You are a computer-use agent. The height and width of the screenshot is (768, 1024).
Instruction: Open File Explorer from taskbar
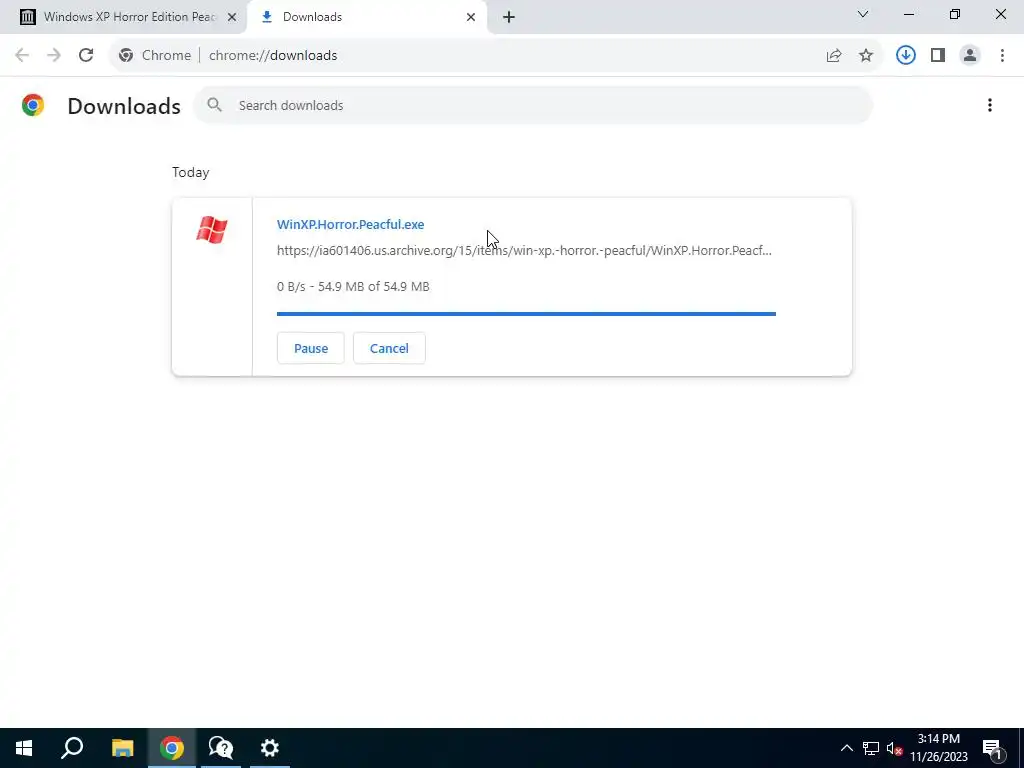[x=122, y=748]
